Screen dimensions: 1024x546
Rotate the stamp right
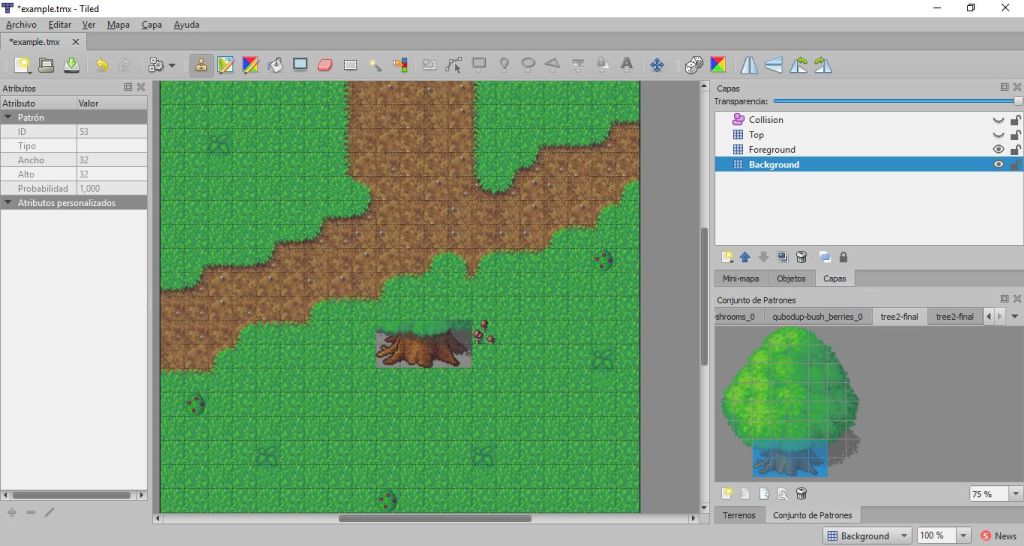click(823, 65)
